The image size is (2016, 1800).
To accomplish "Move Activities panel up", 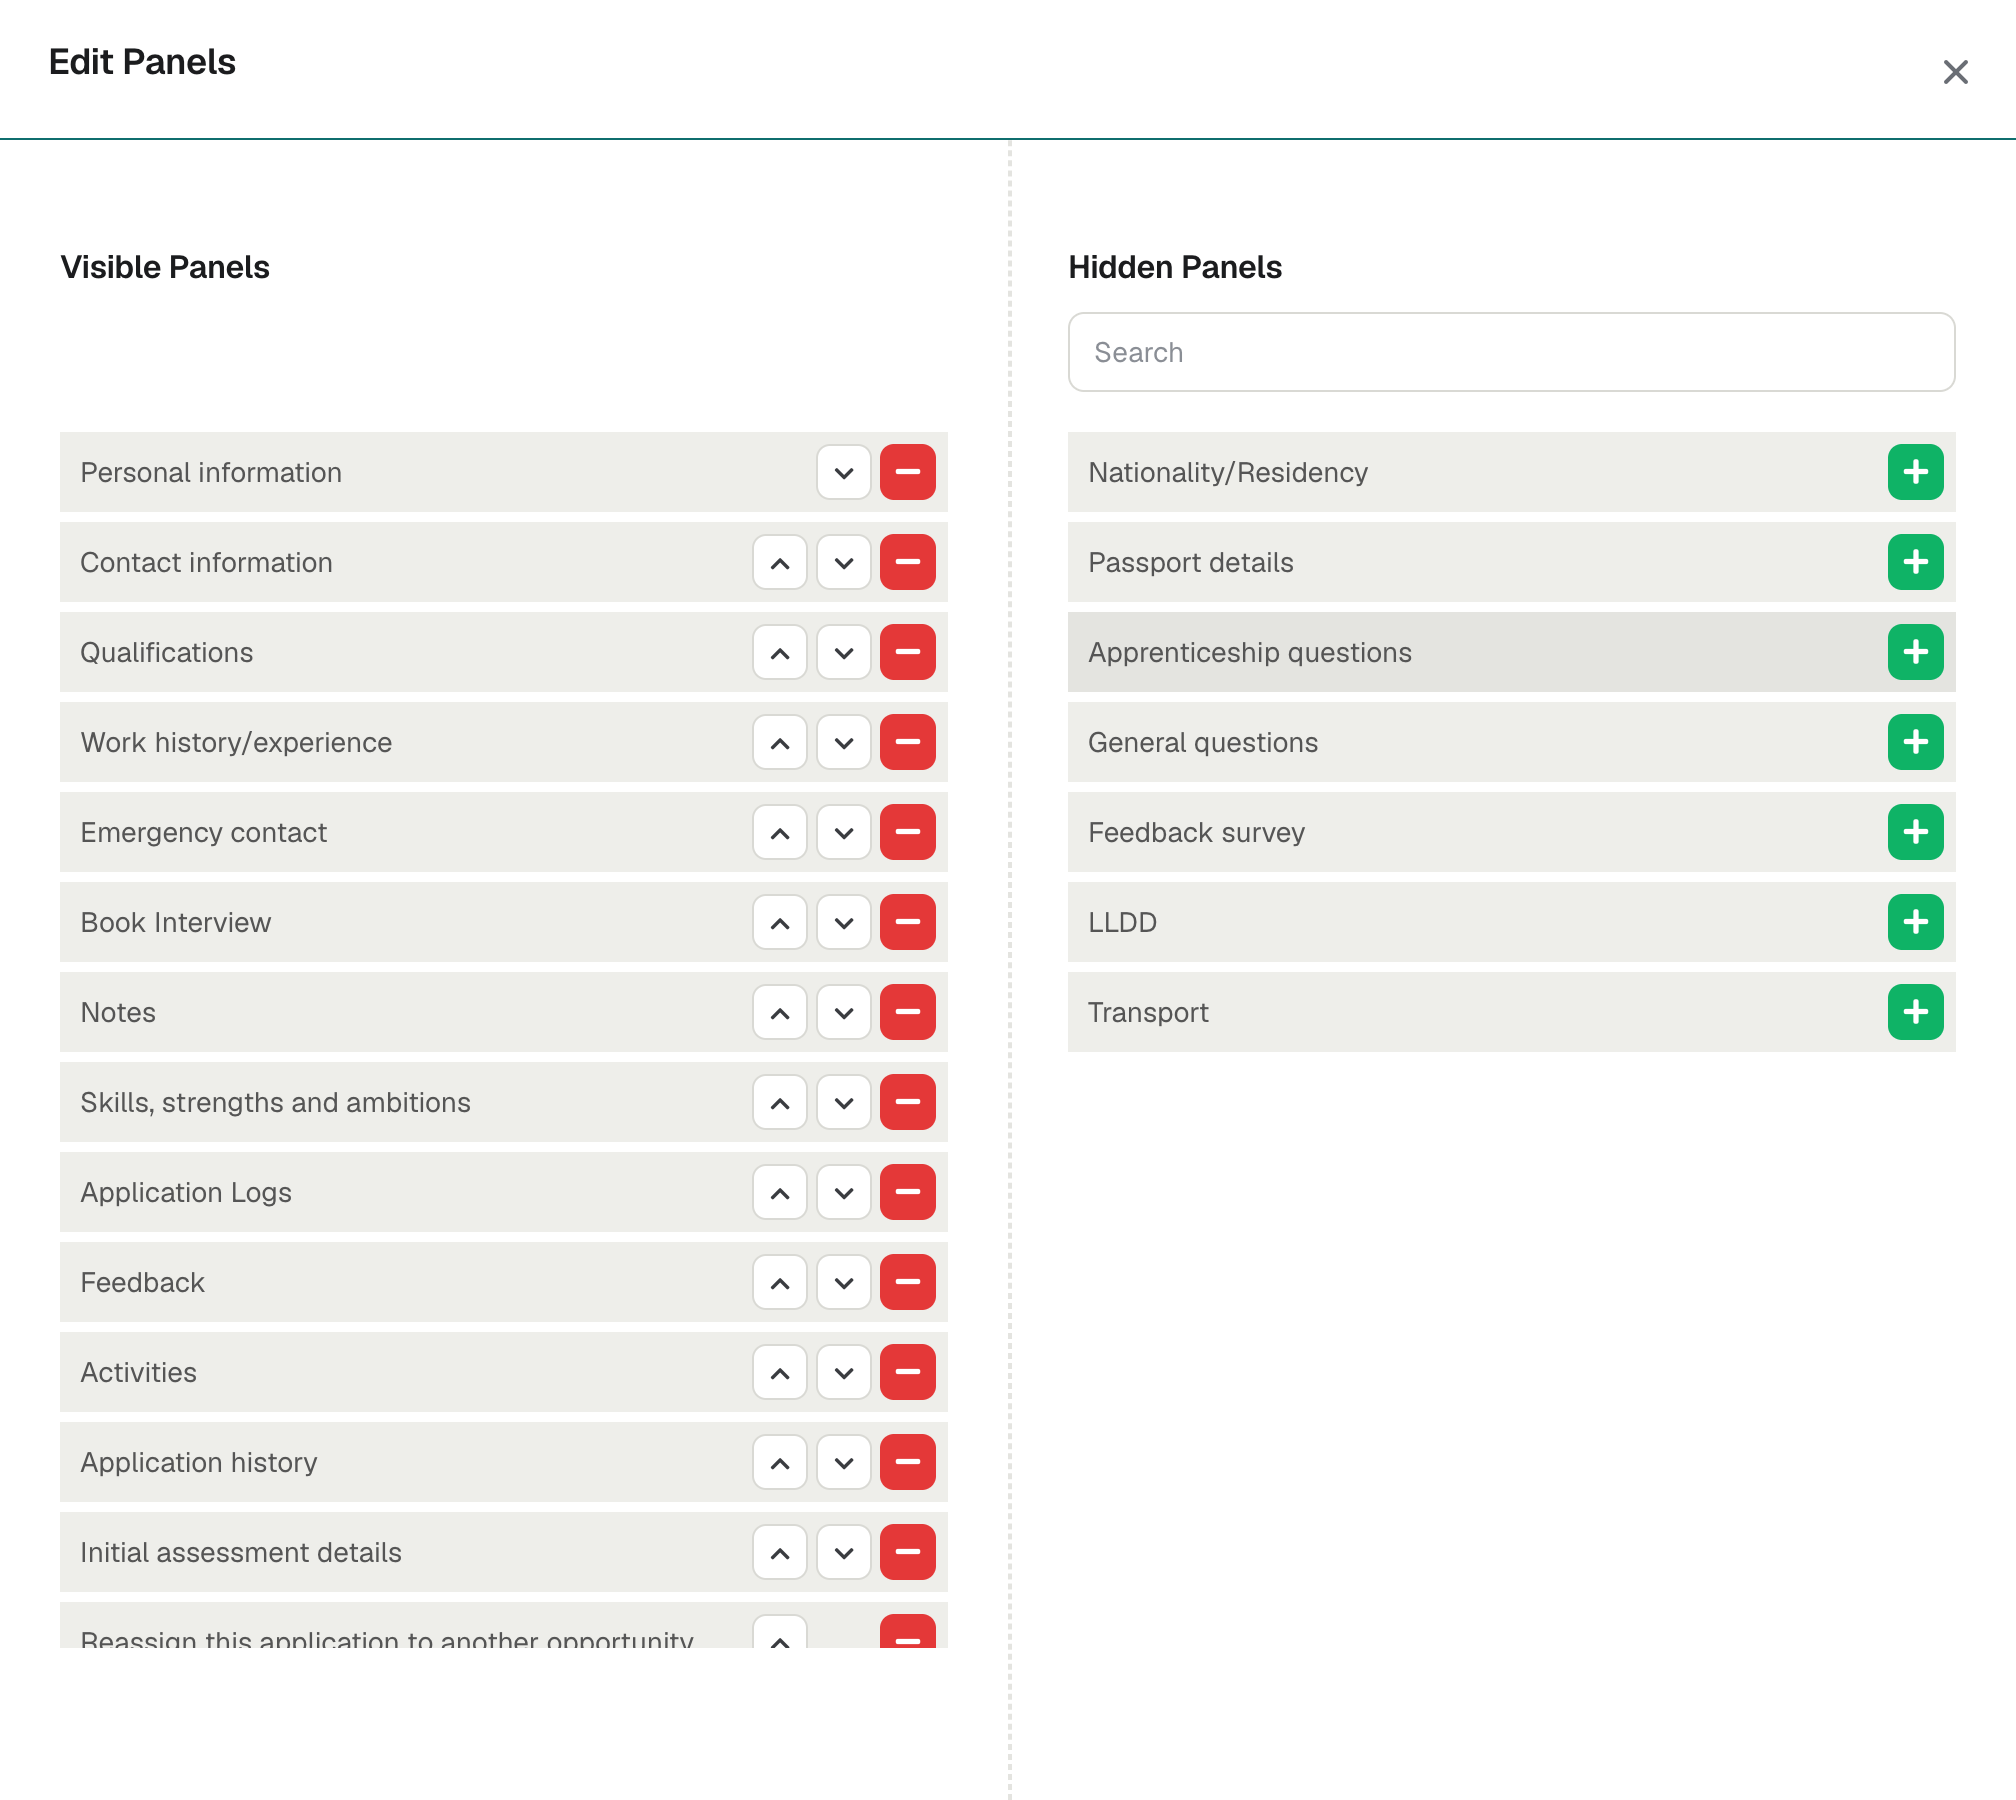I will point(780,1372).
